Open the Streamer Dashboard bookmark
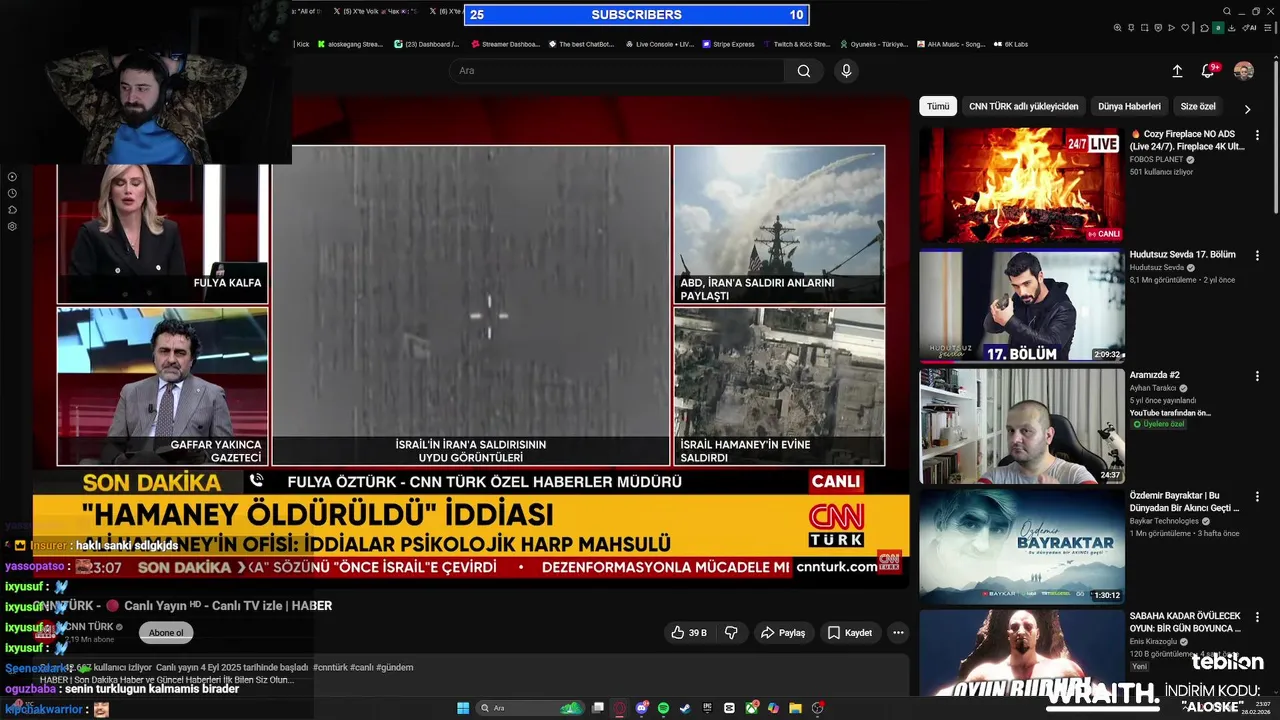This screenshot has height=720, width=1280. point(505,44)
